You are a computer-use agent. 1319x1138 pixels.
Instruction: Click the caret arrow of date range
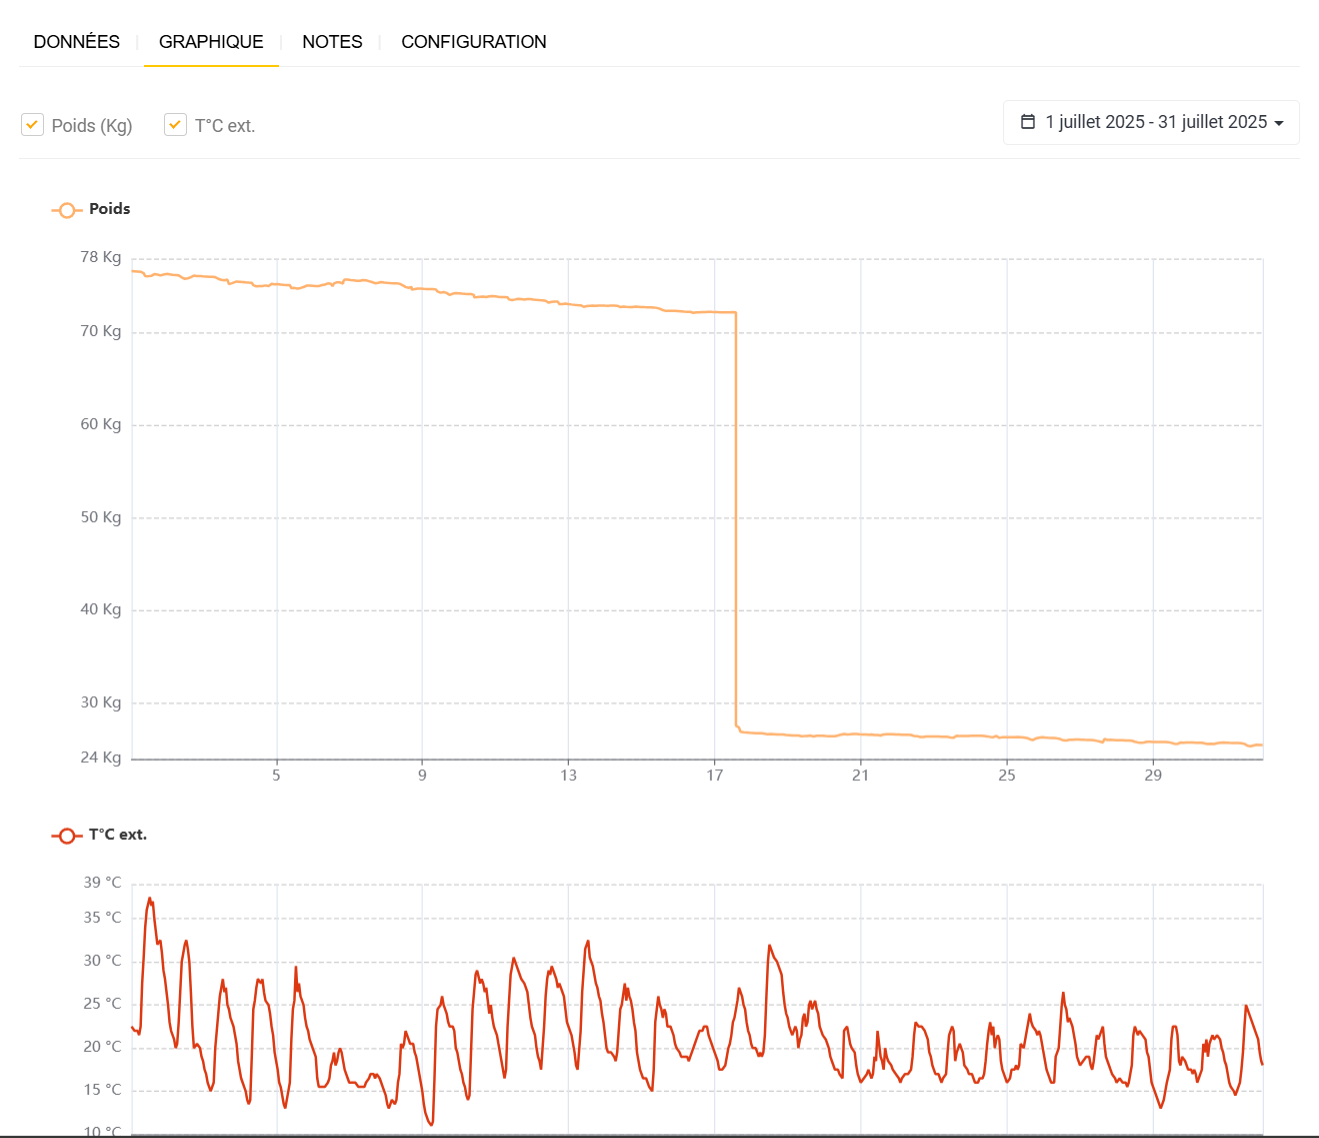(1279, 123)
